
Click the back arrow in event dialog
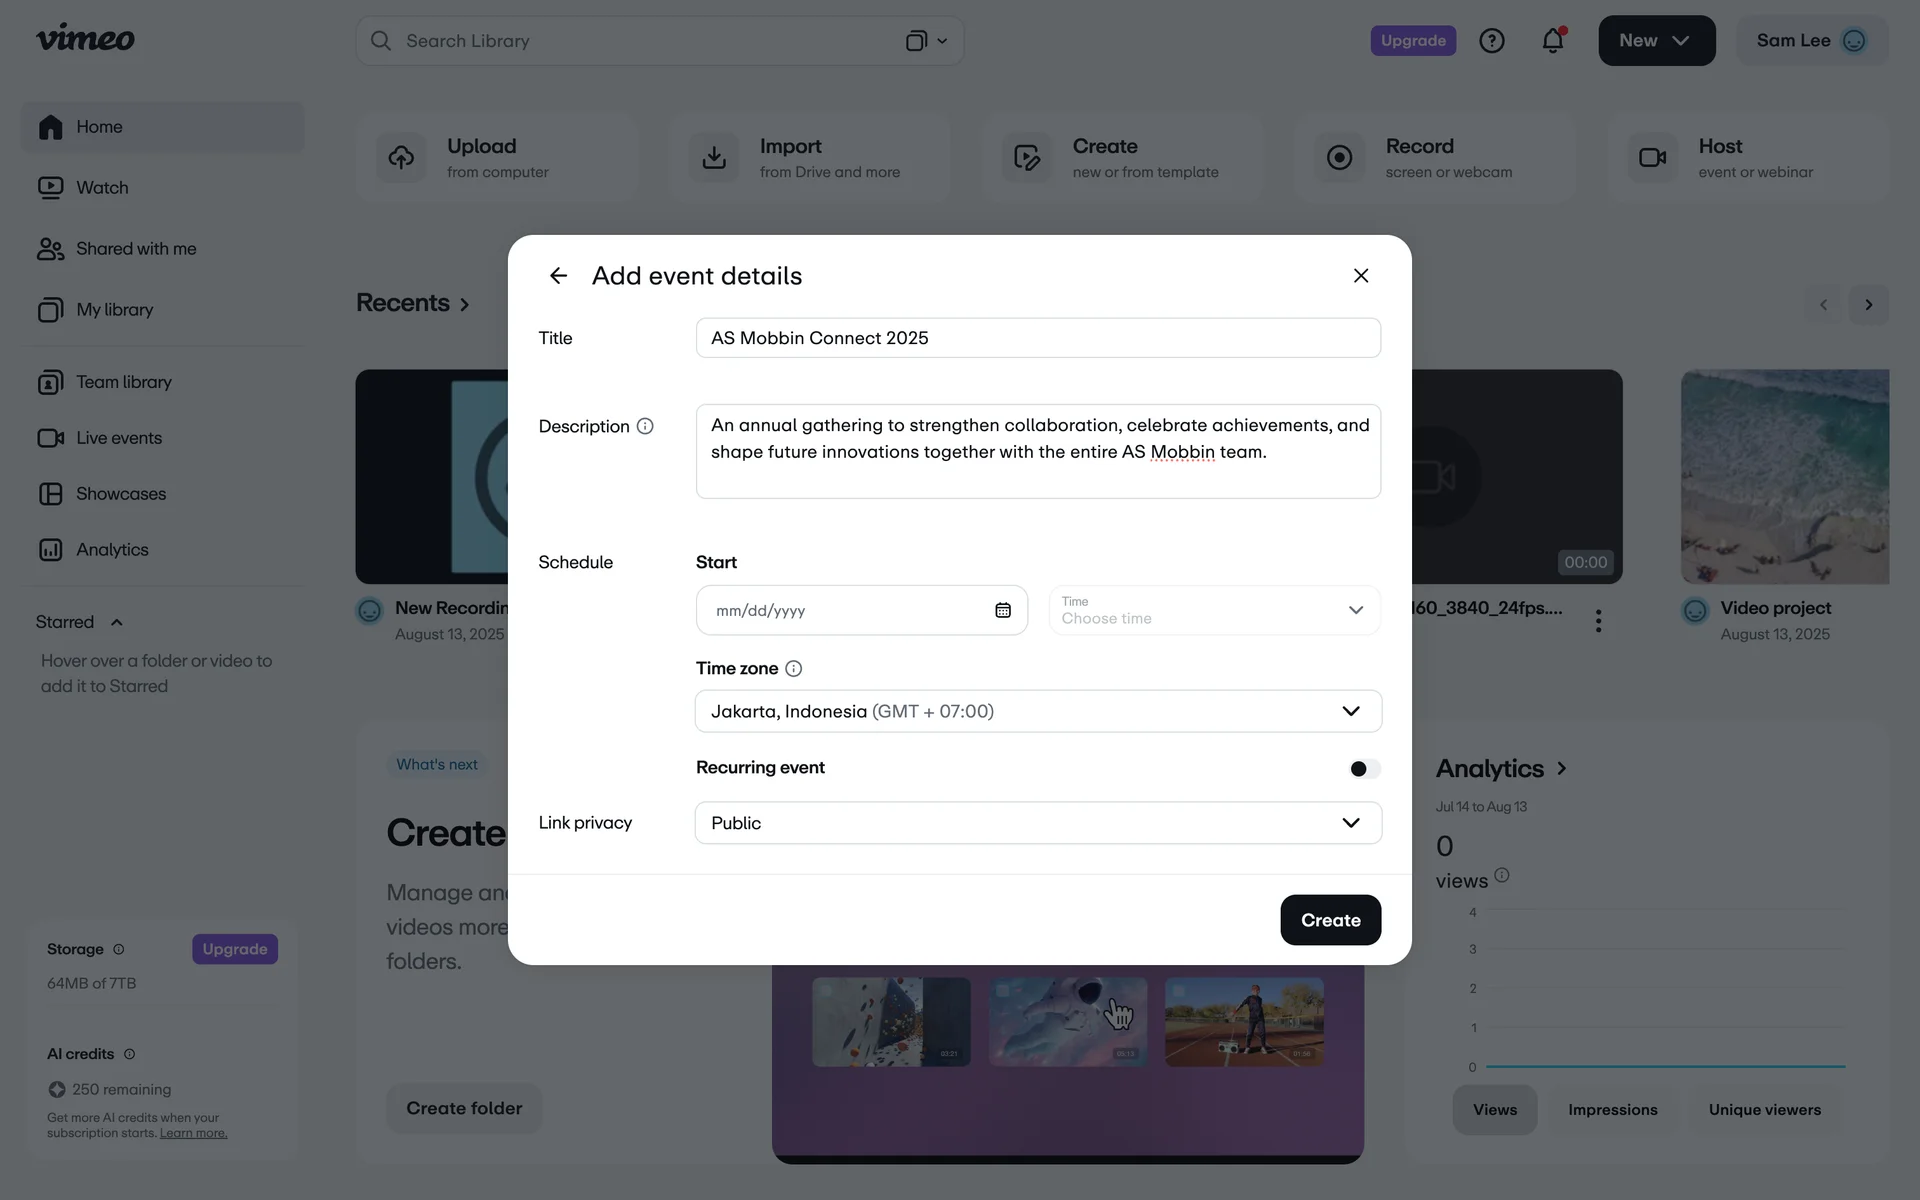[558, 276]
